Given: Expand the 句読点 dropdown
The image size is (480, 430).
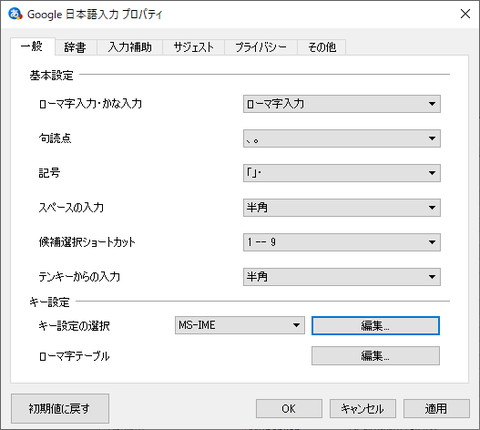Looking at the screenshot, I should point(342,138).
